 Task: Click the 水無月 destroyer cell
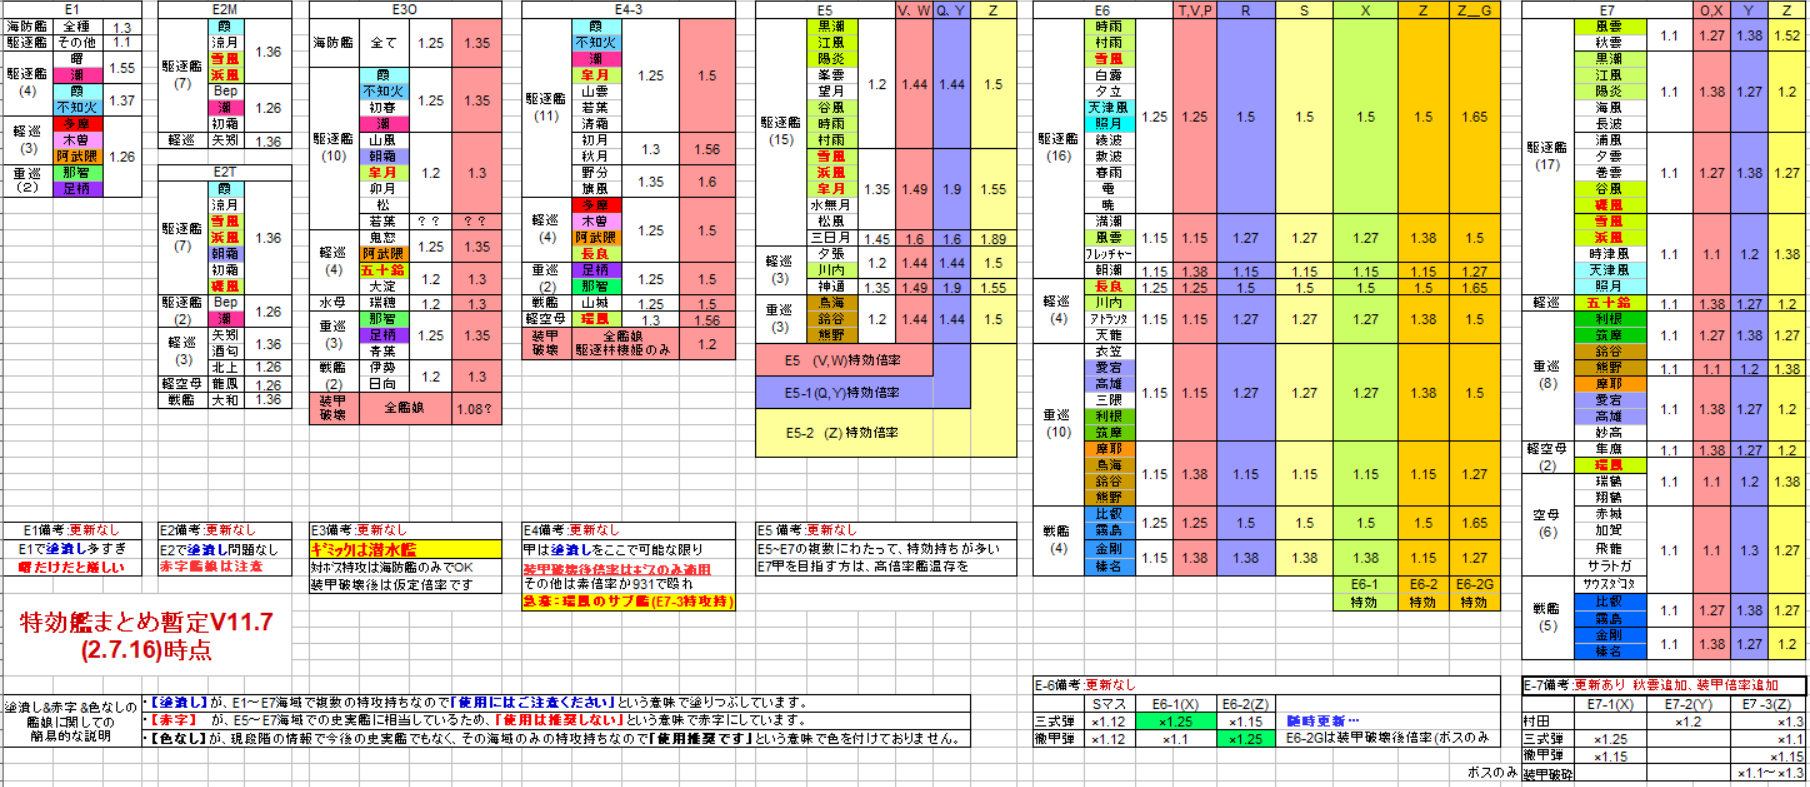point(831,205)
